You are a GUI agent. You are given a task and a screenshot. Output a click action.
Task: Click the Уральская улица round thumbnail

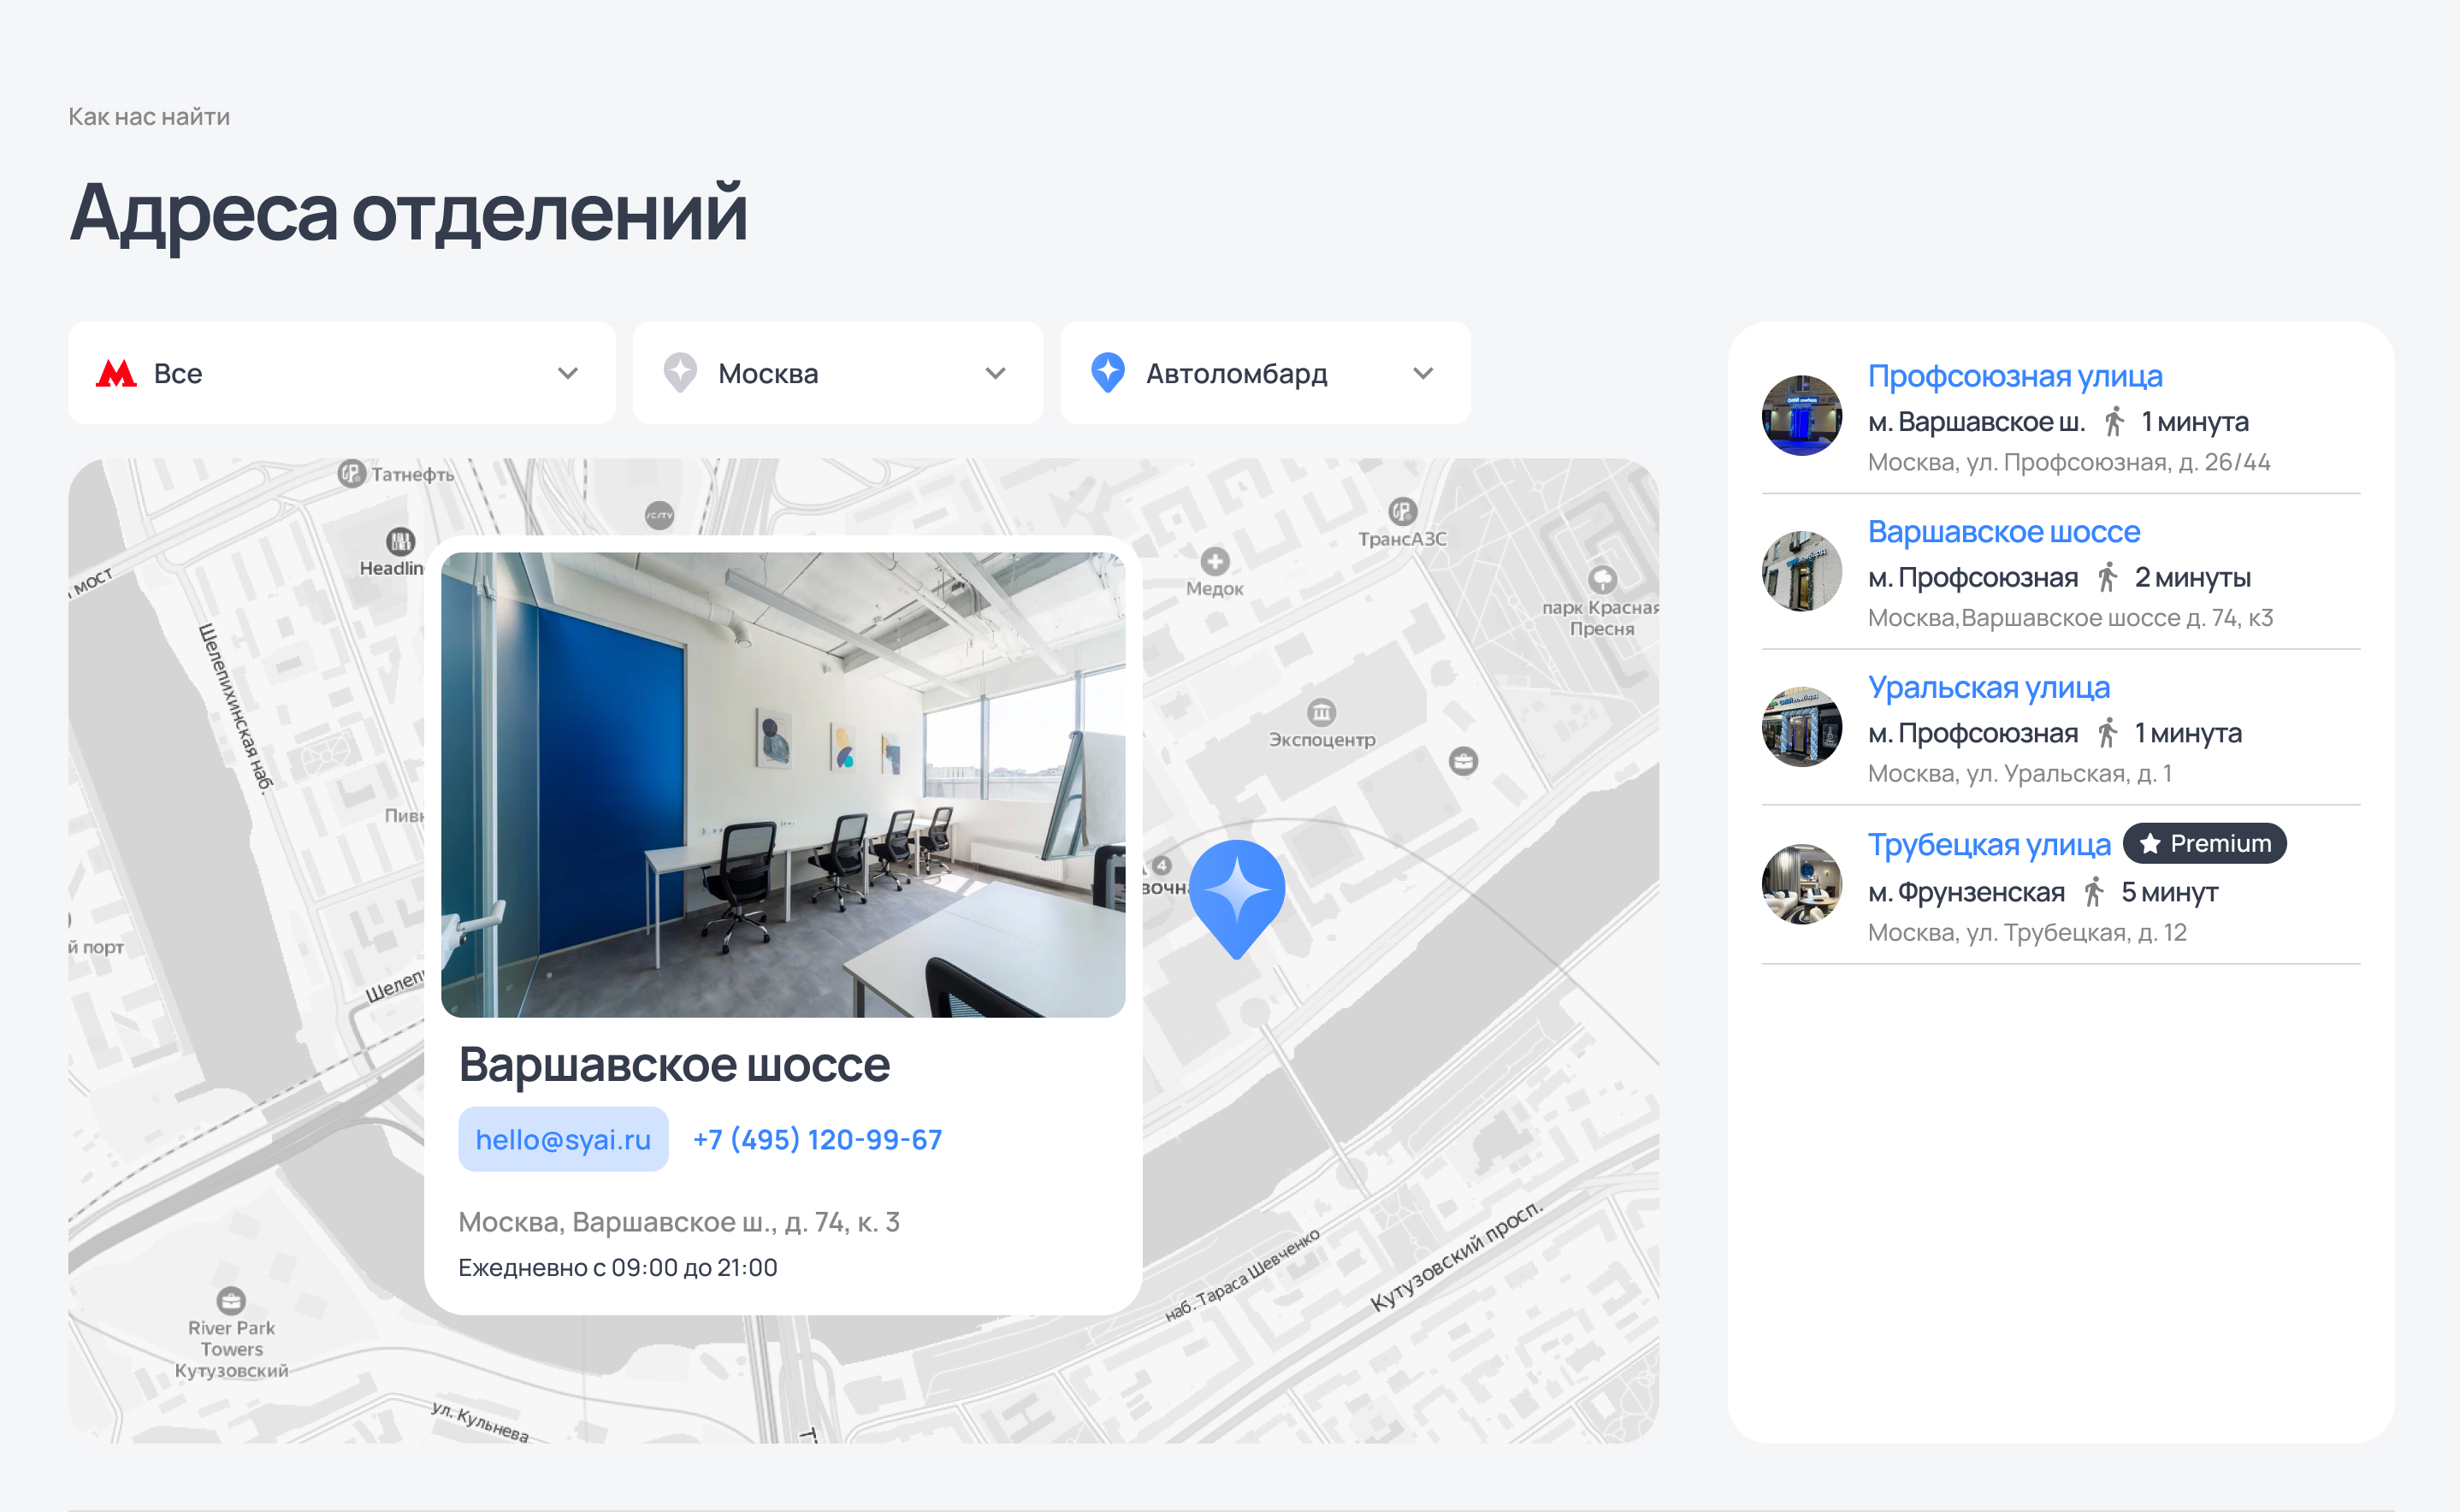click(1802, 727)
